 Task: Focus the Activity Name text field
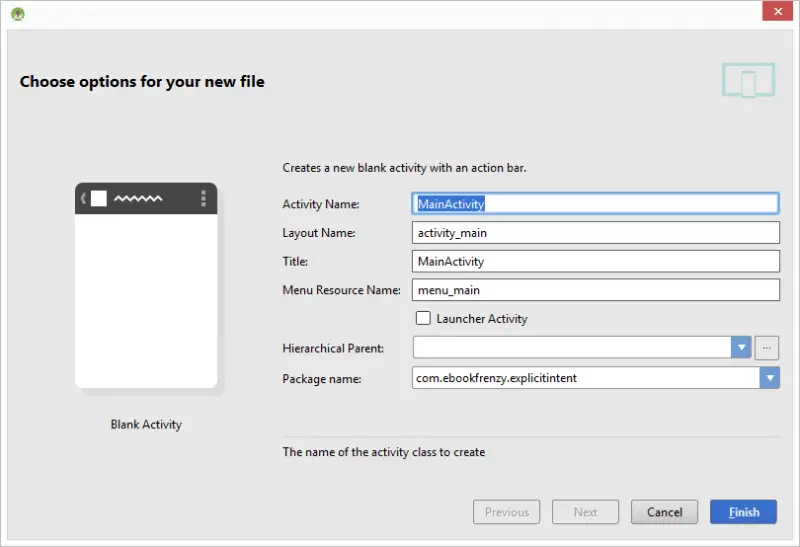[595, 203]
